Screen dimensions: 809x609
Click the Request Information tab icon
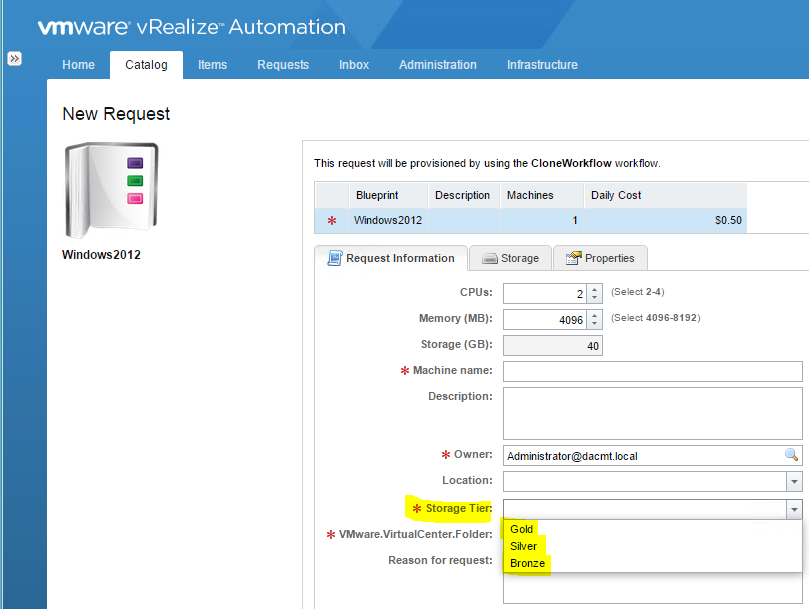(x=335, y=258)
